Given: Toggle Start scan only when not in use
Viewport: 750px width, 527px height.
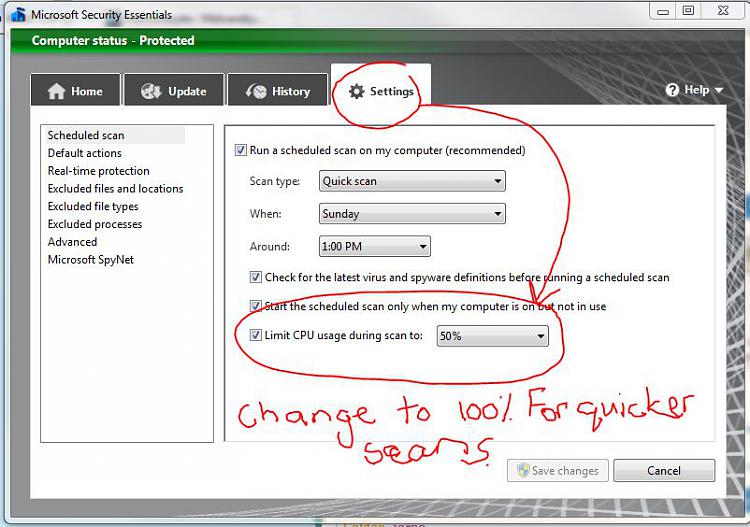Looking at the screenshot, I should point(255,306).
